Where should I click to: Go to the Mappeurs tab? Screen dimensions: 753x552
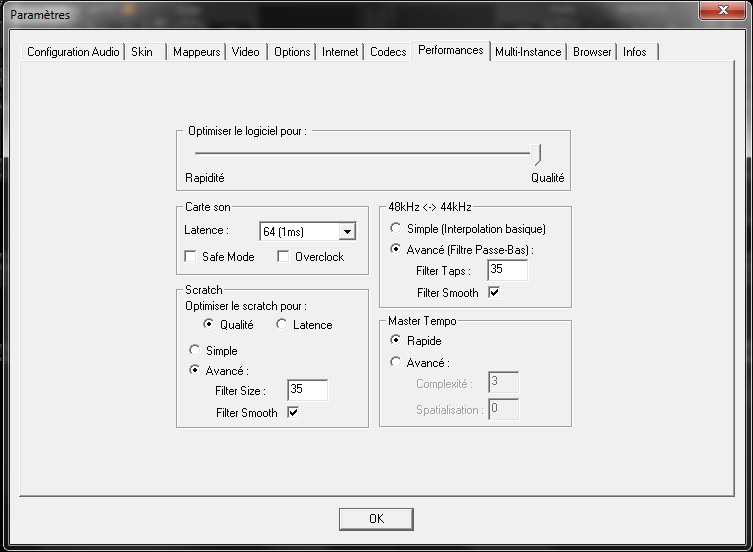click(196, 52)
